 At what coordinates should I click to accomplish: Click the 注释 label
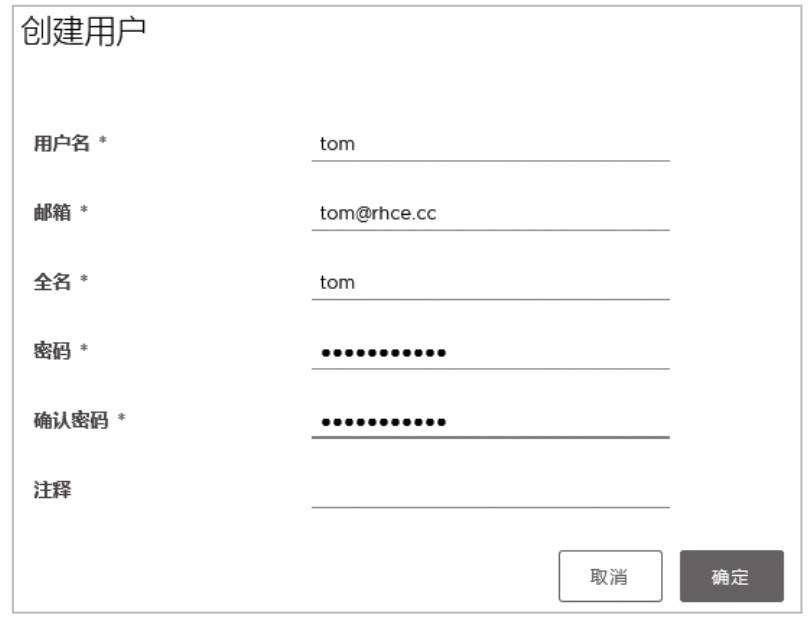pos(52,490)
